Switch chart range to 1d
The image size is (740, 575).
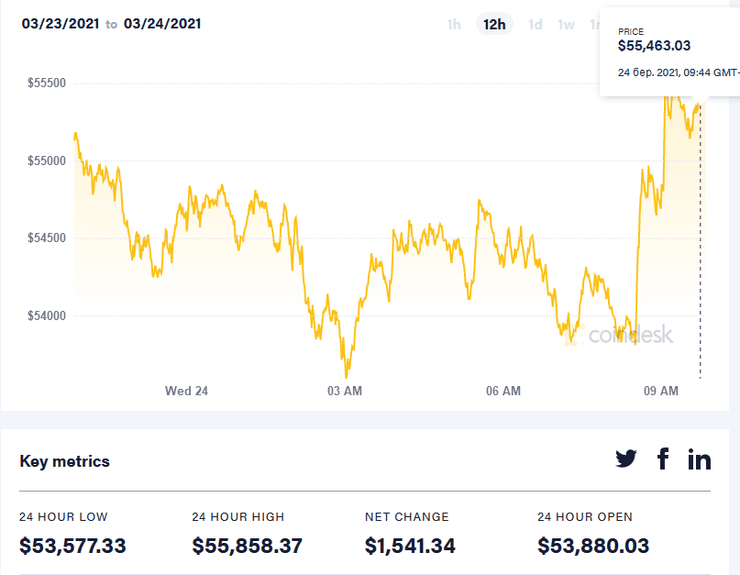[x=535, y=24]
